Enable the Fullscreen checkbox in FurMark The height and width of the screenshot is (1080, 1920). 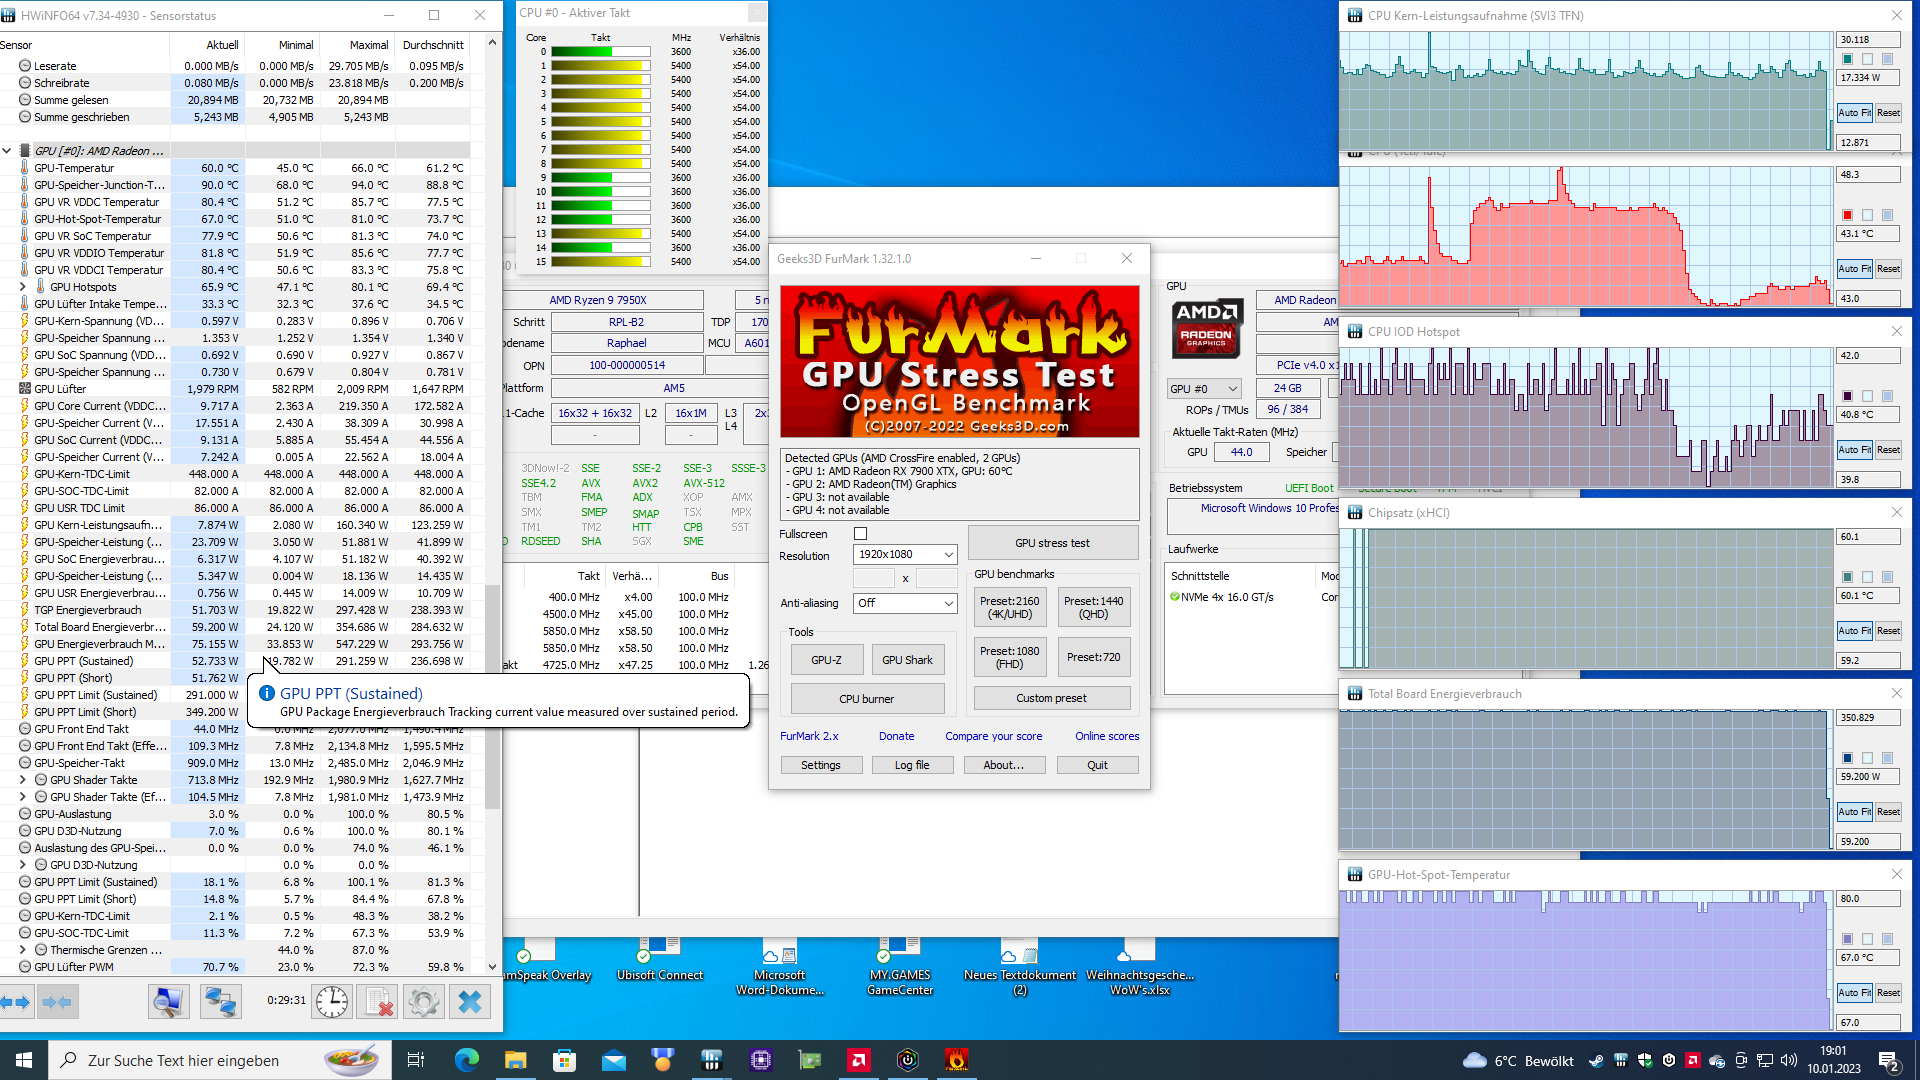[x=861, y=534]
